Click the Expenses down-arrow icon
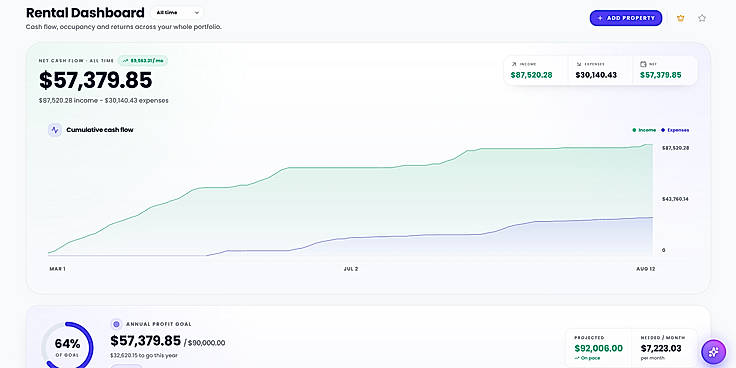Image resolution: width=736 pixels, height=368 pixels. coord(579,64)
